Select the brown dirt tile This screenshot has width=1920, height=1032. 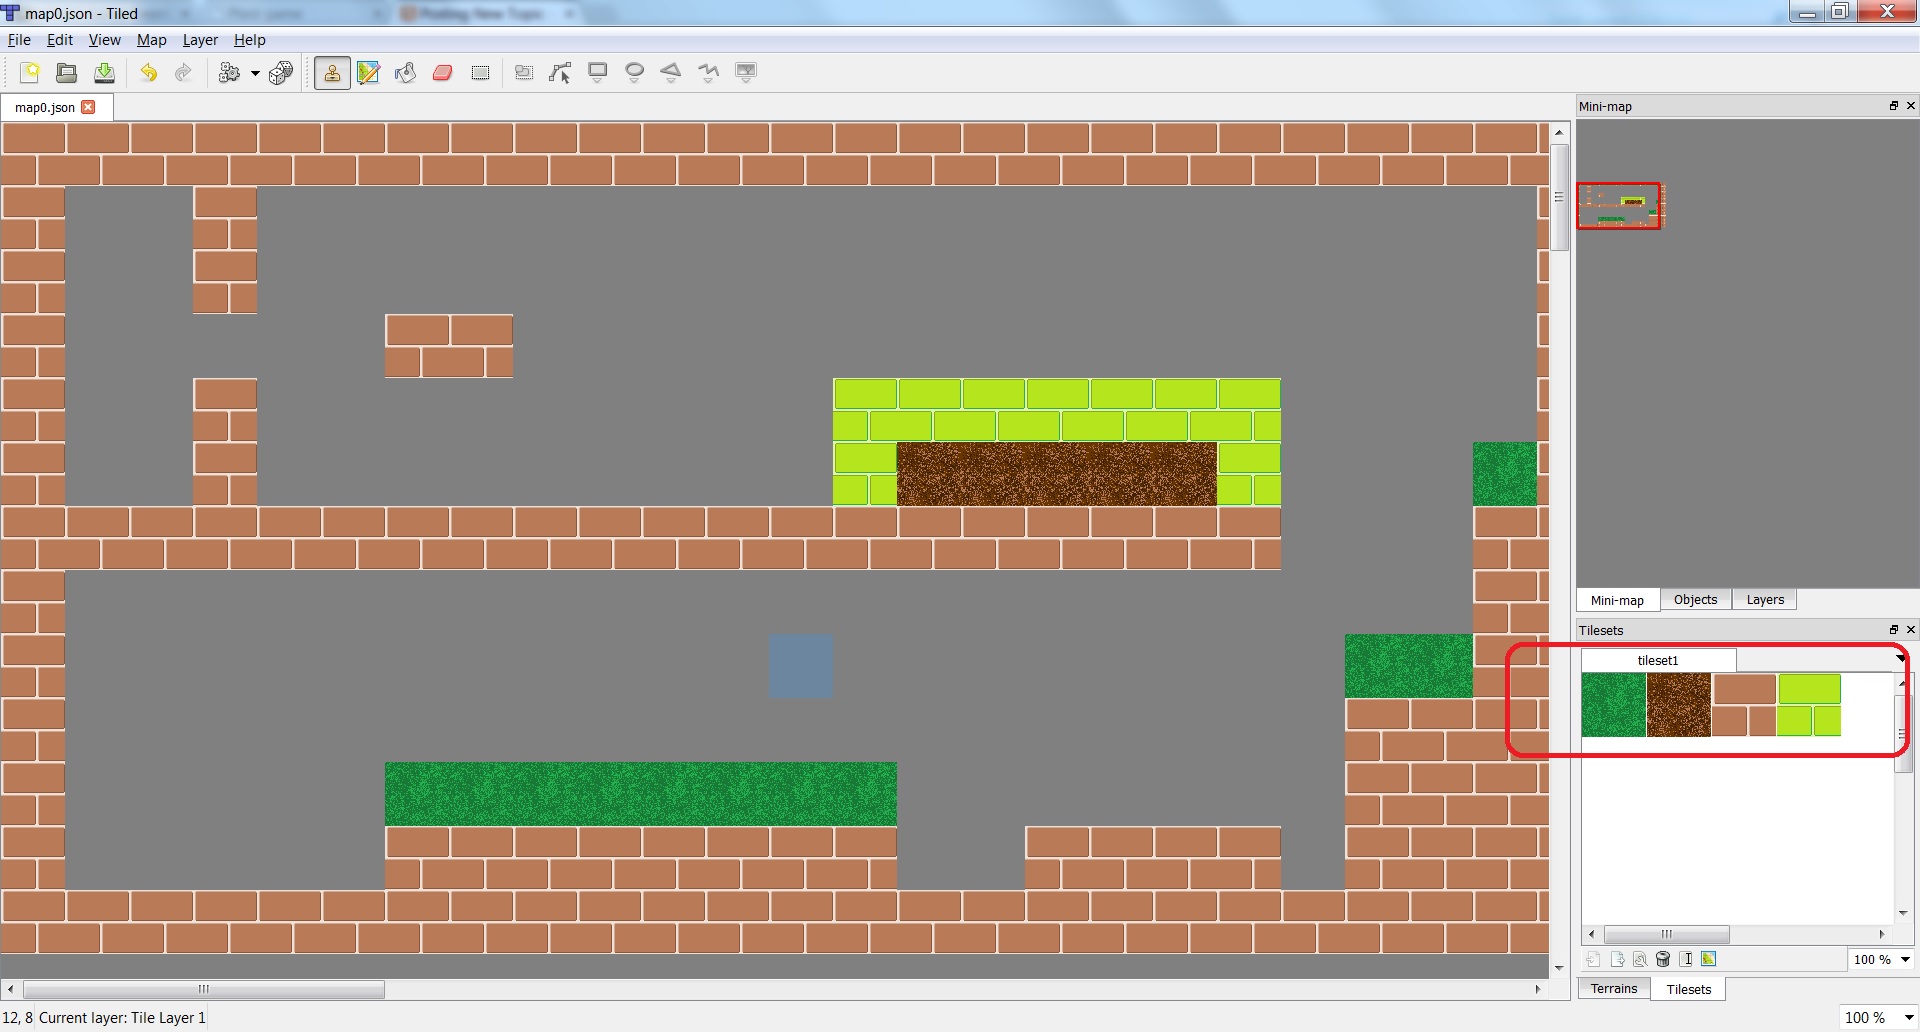(x=1679, y=705)
